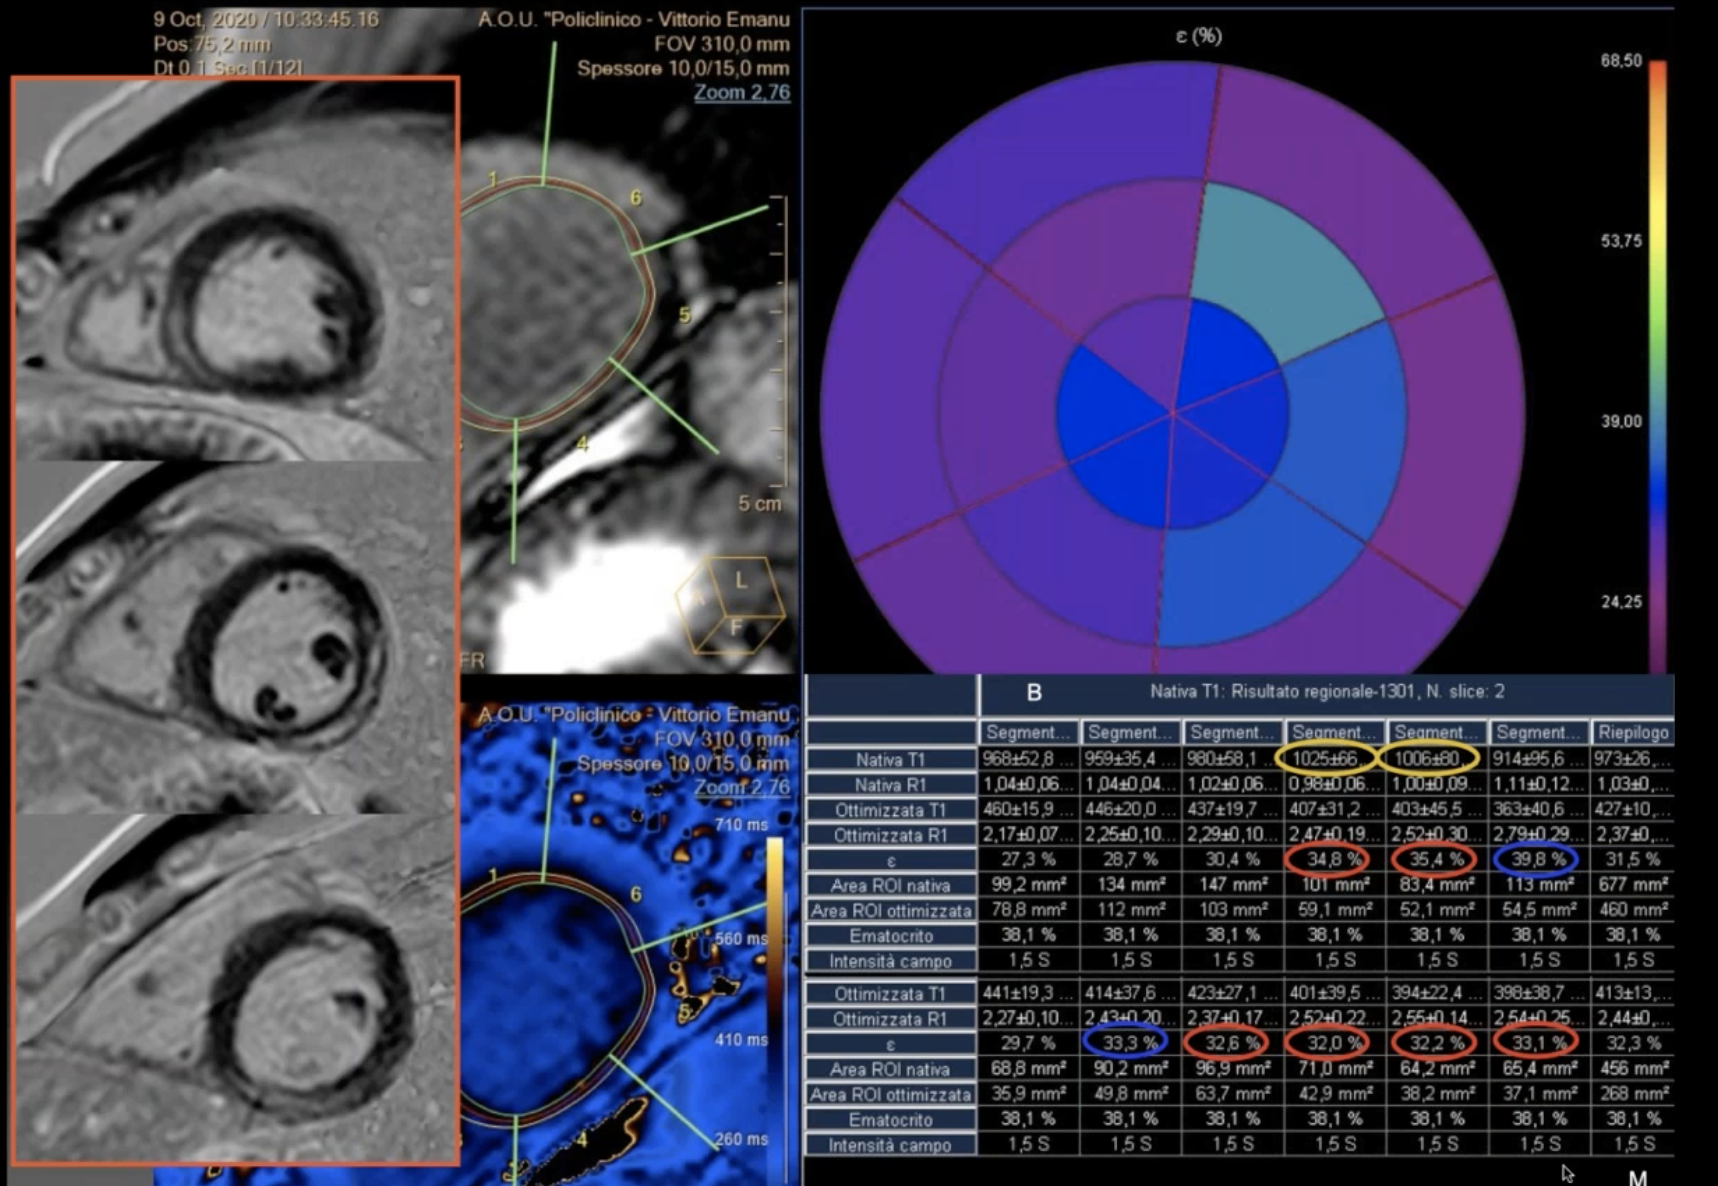Click the yellow-circled 1025±66 Nativa T1 cell
1718x1186 pixels.
point(1326,758)
